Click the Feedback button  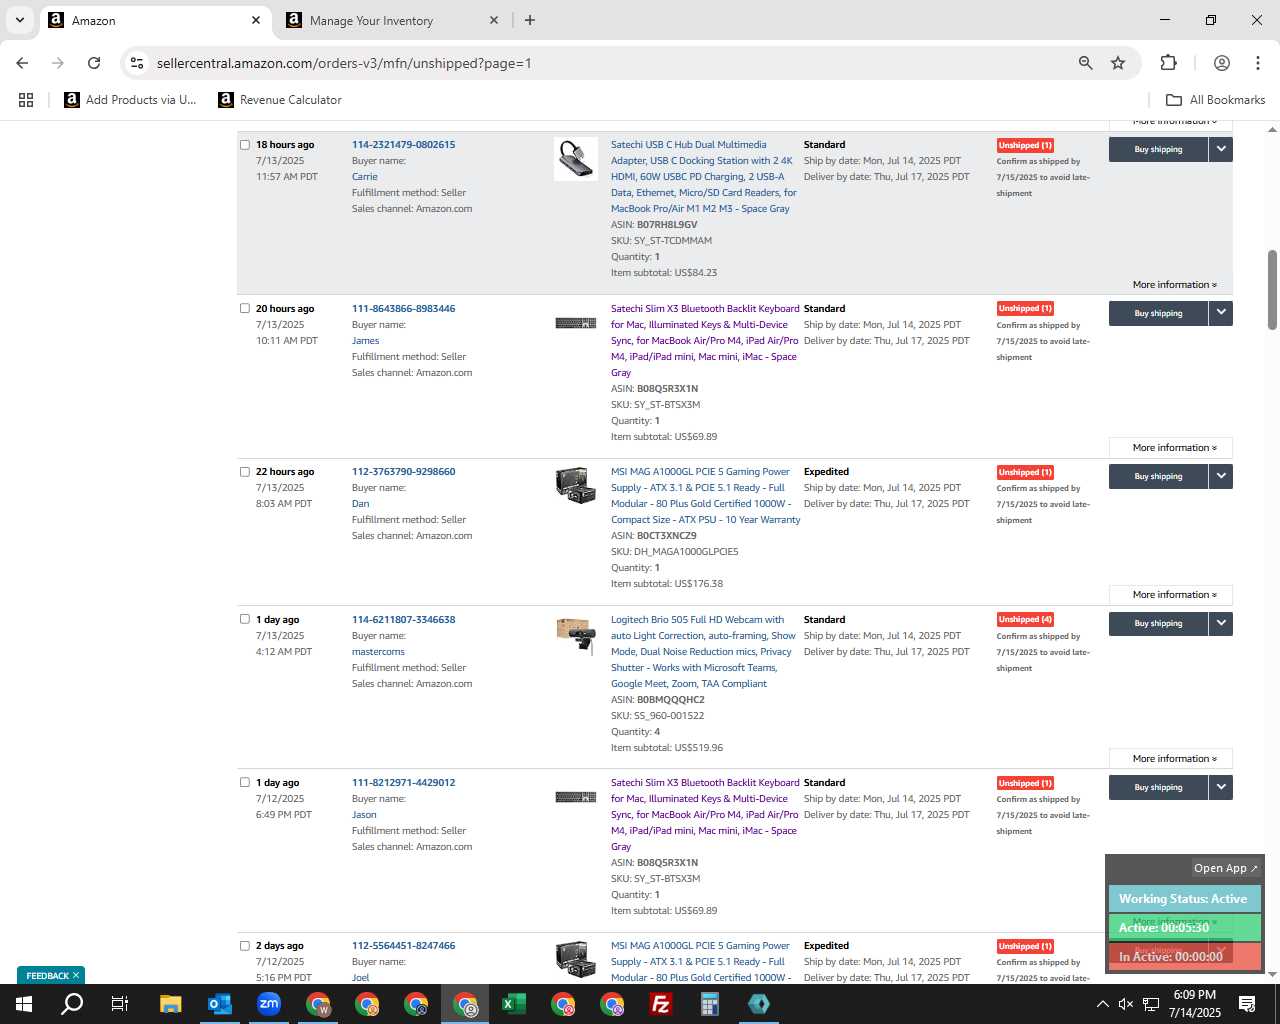[x=51, y=975]
